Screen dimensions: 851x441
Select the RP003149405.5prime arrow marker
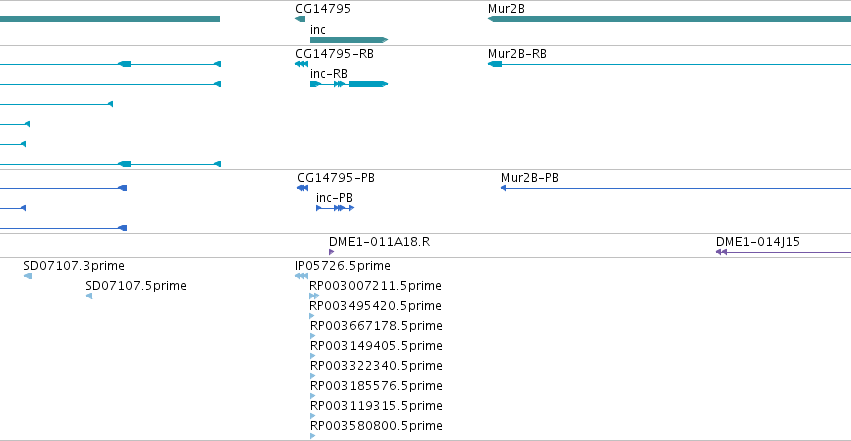click(313, 356)
